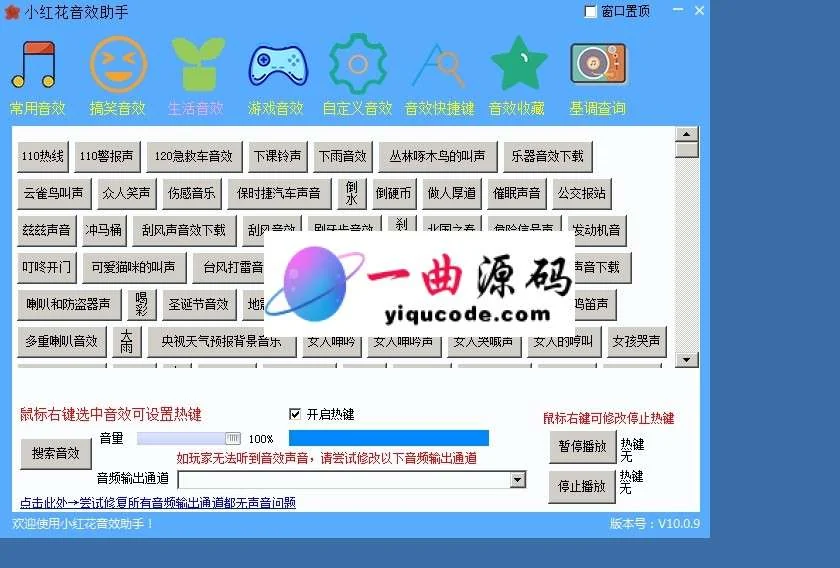Open the 基调查询 turntable icon
Image resolution: width=840 pixels, height=568 pixels.
598,64
